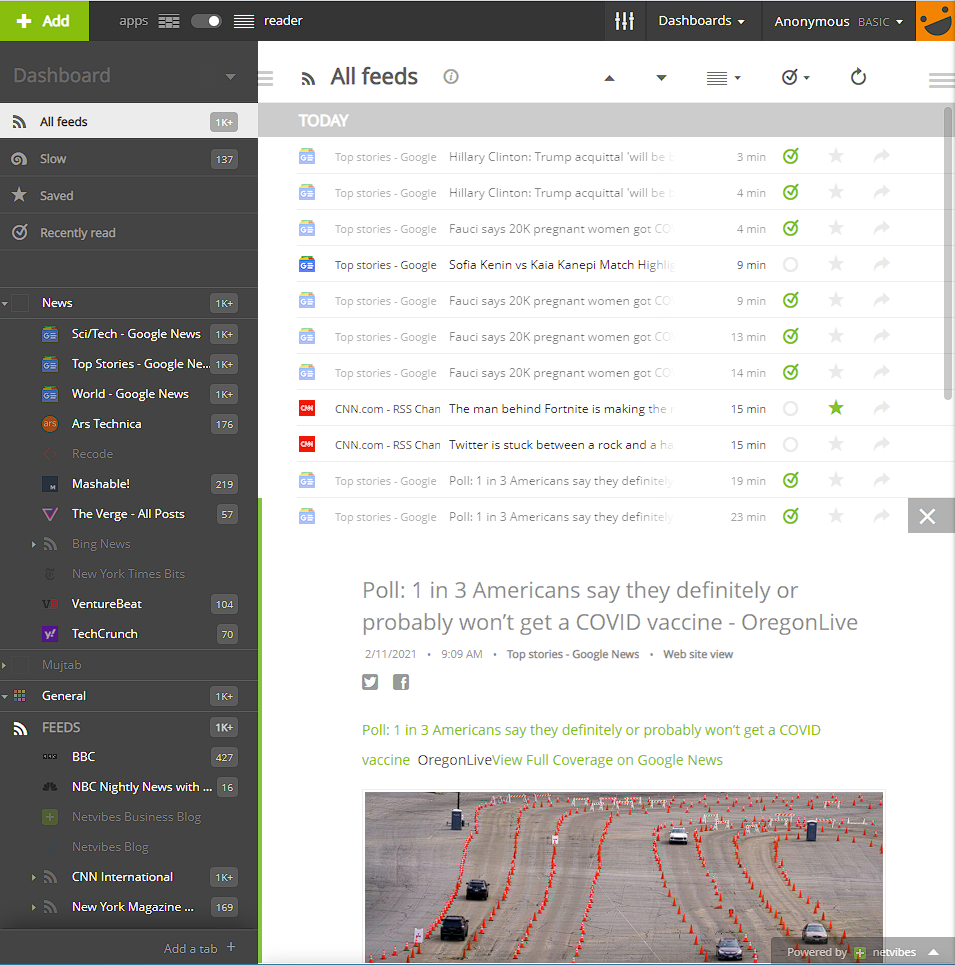Open the right-side panel menu icon
This screenshot has height=965, width=955.
(941, 80)
